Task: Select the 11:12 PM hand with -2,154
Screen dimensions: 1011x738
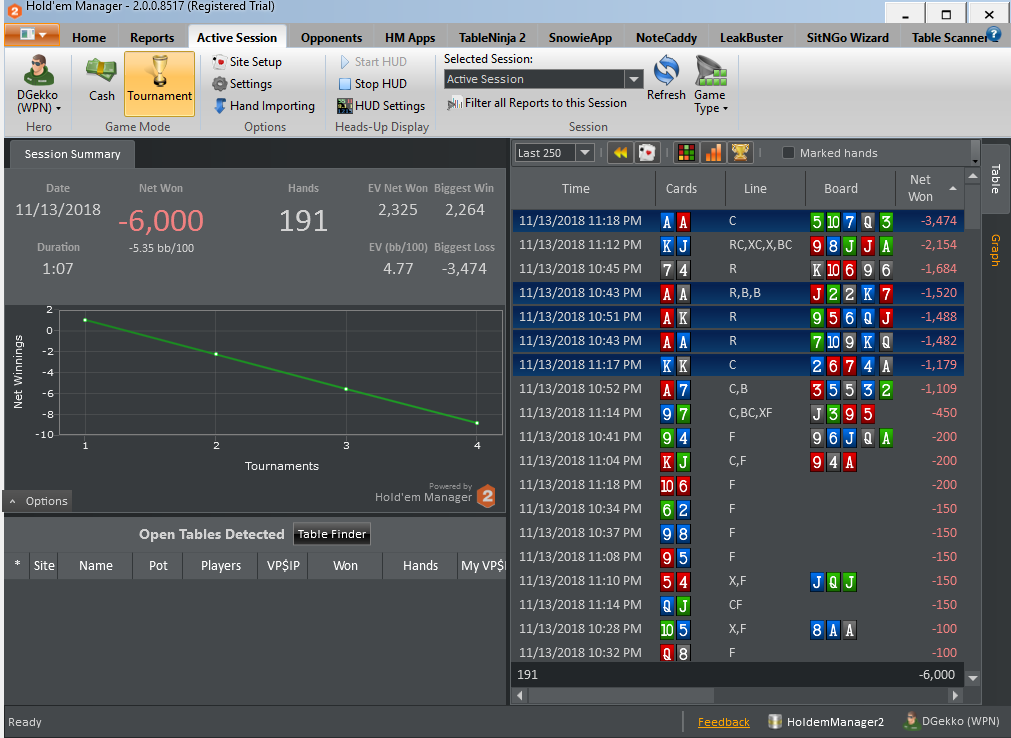Action: point(738,245)
